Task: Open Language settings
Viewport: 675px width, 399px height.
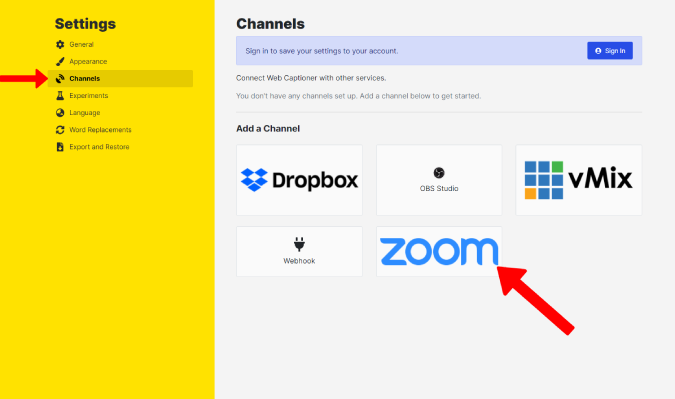Action: coord(120,113)
